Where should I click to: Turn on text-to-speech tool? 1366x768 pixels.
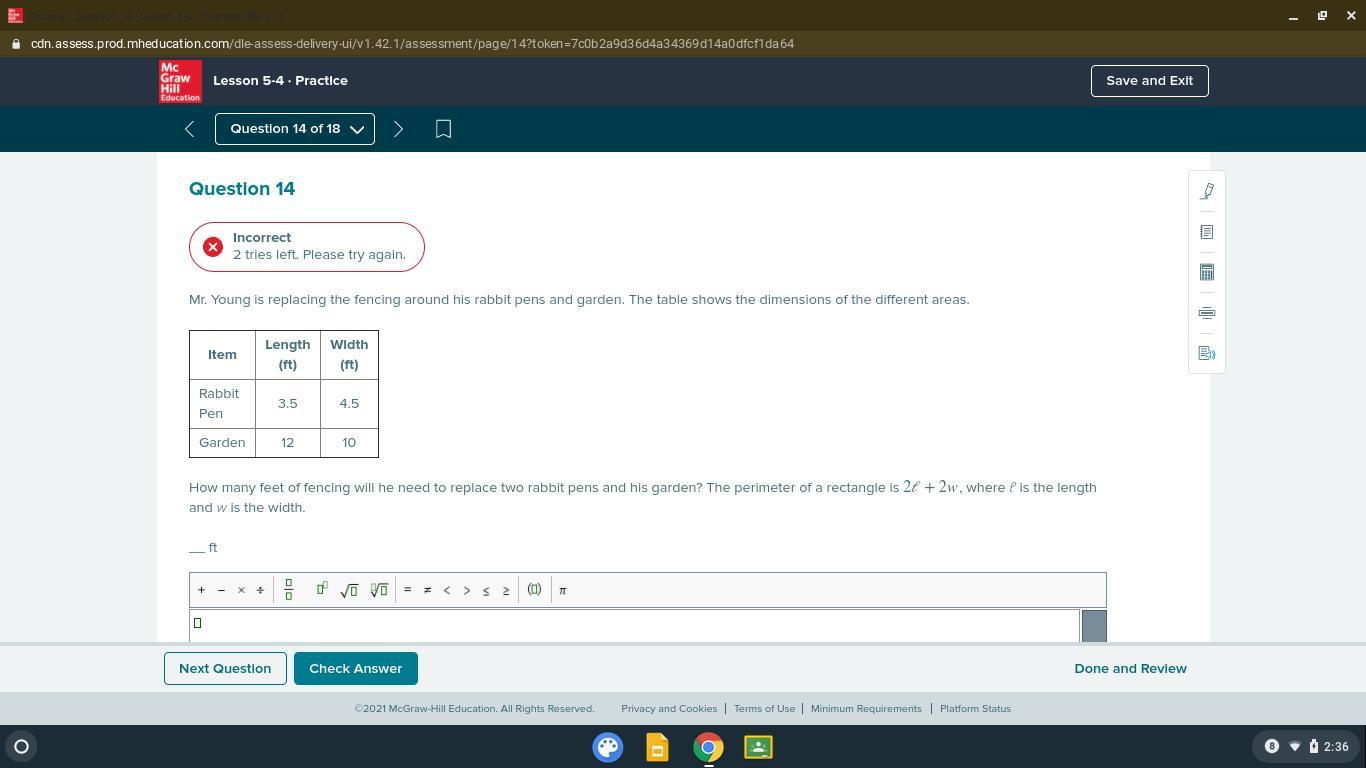[x=1207, y=353]
